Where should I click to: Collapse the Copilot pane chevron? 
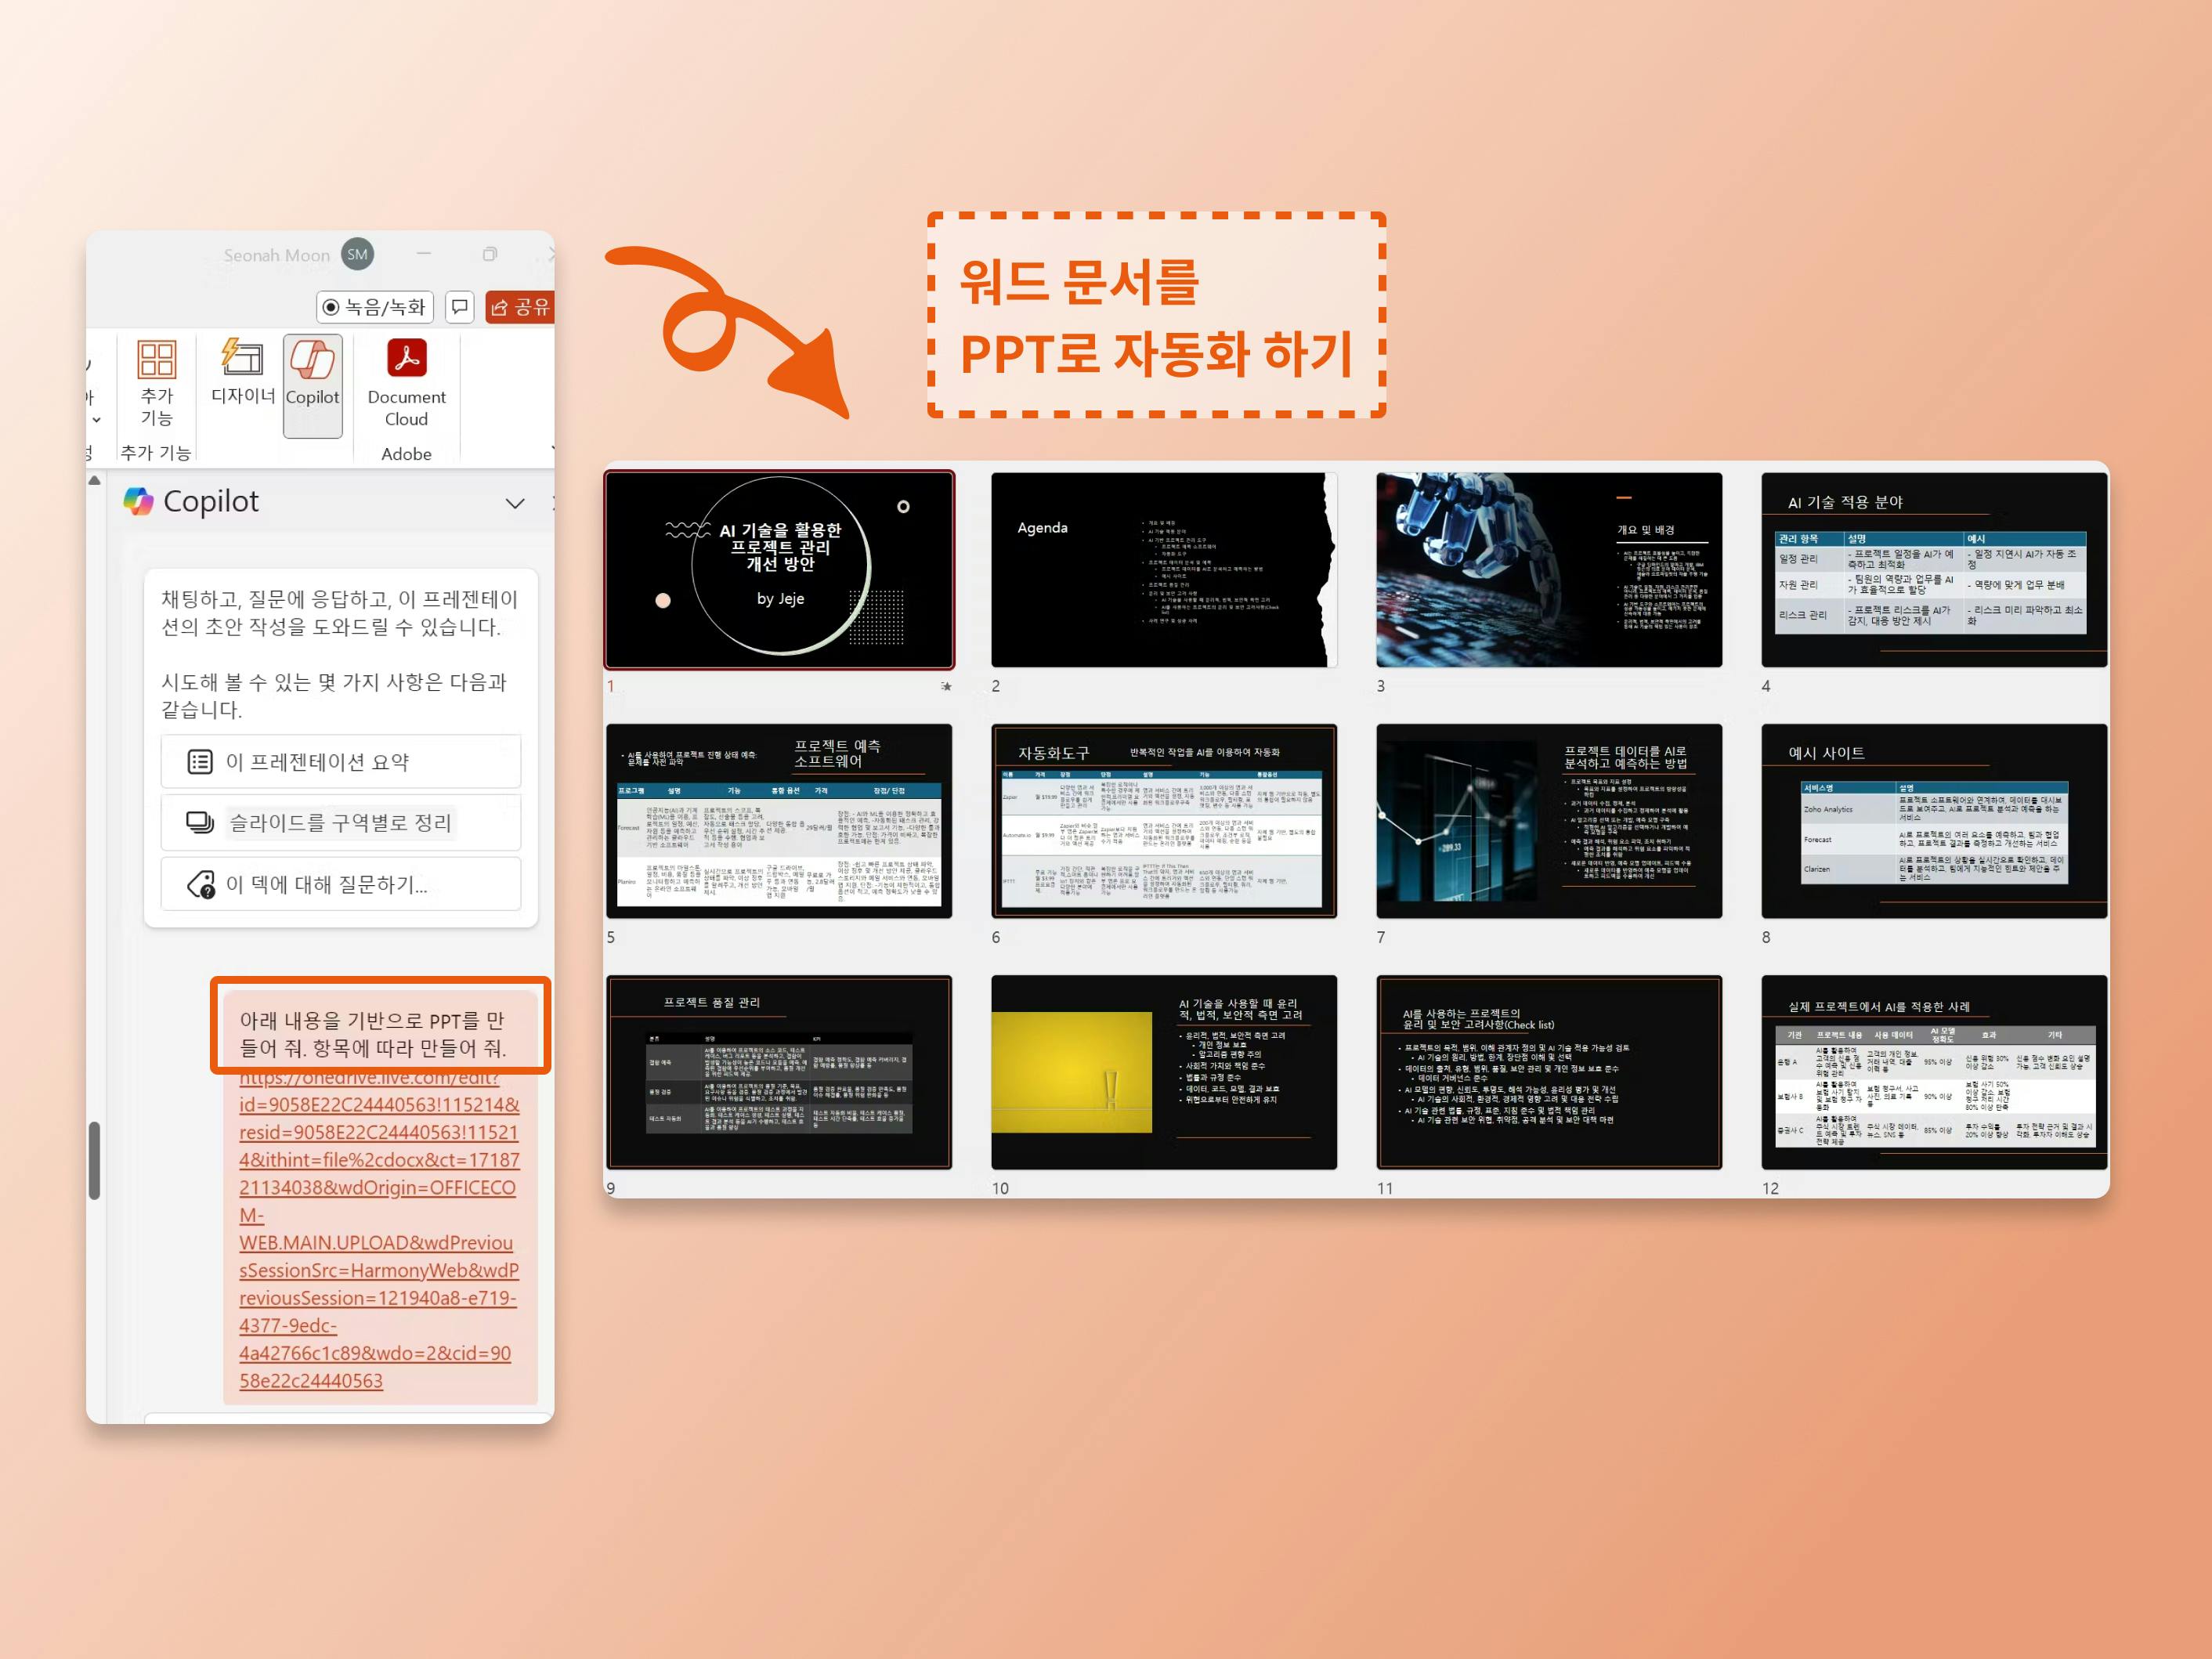pyautogui.click(x=515, y=503)
